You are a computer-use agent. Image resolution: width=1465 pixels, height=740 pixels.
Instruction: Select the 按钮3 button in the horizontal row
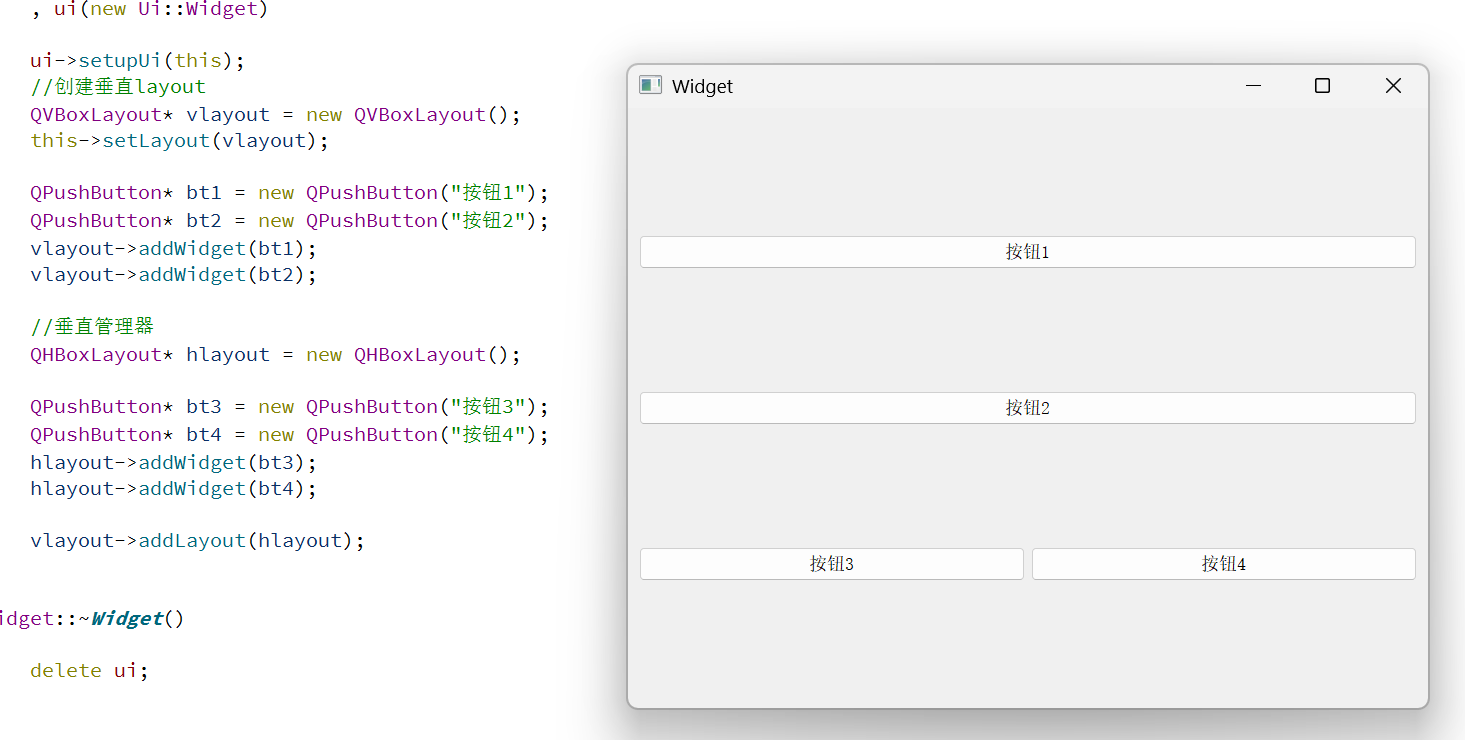[831, 564]
